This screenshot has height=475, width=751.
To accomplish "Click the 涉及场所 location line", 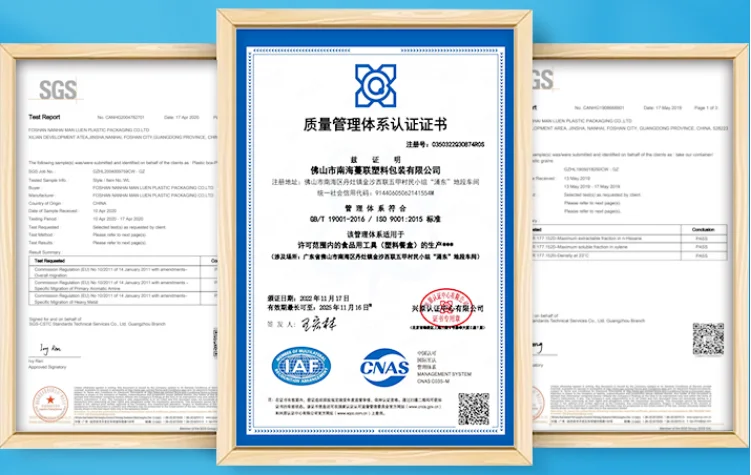I will [x=376, y=257].
